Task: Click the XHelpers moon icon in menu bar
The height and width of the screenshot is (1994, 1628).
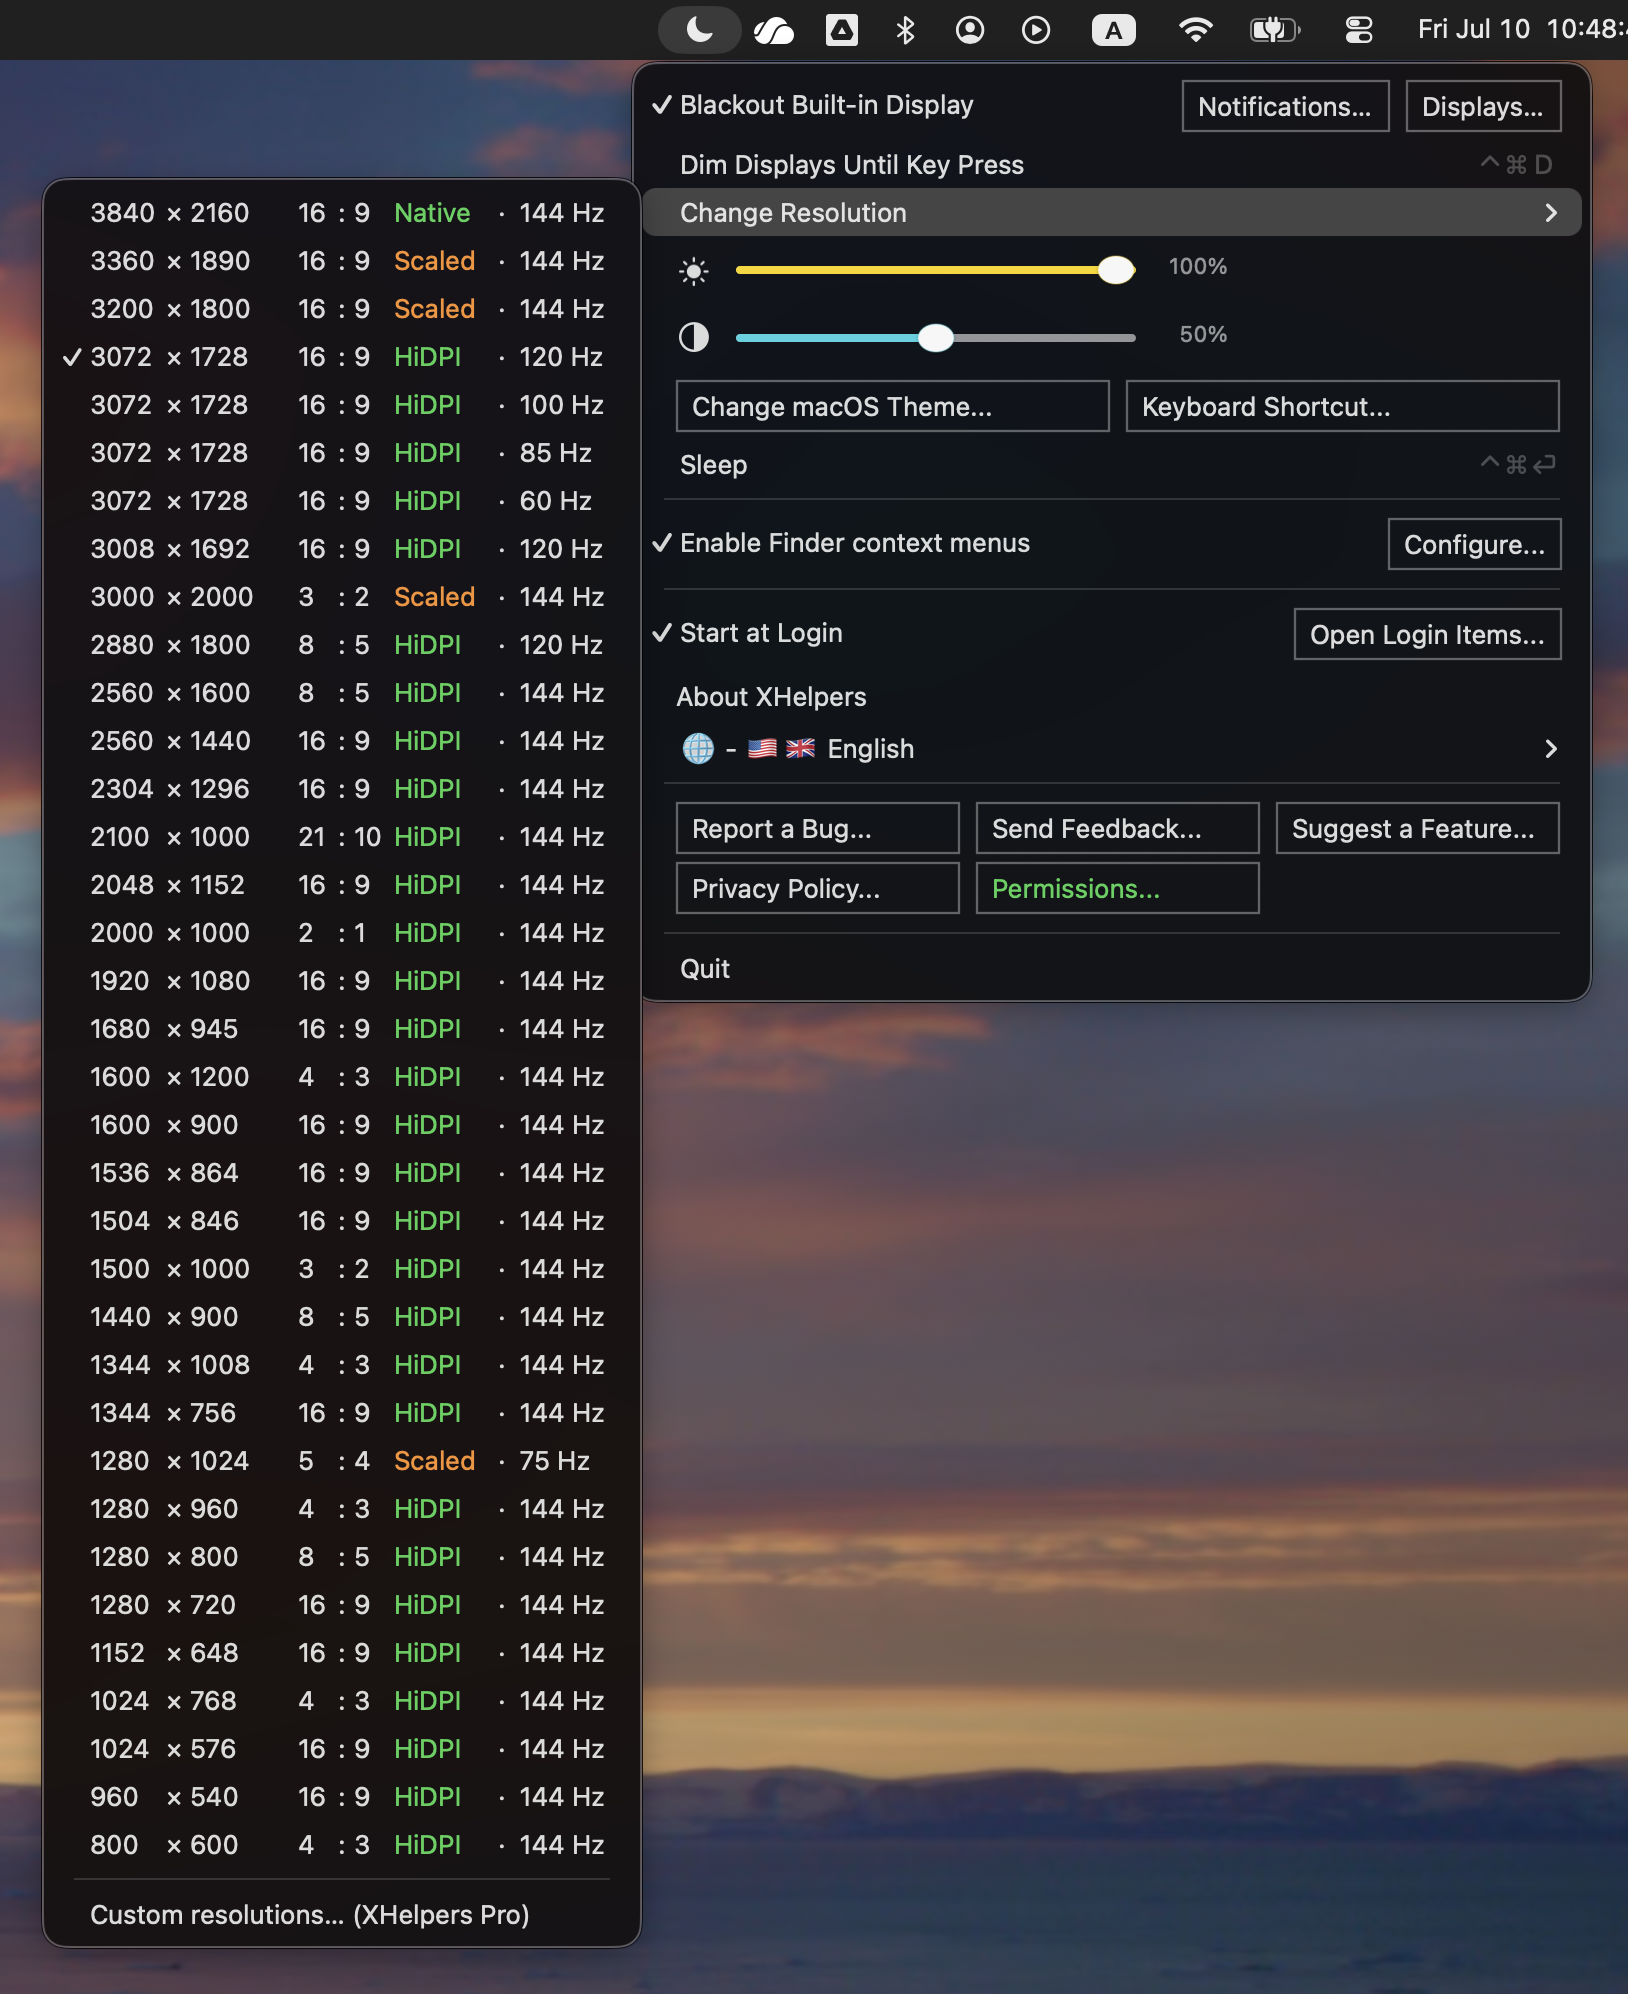Action: click(699, 30)
